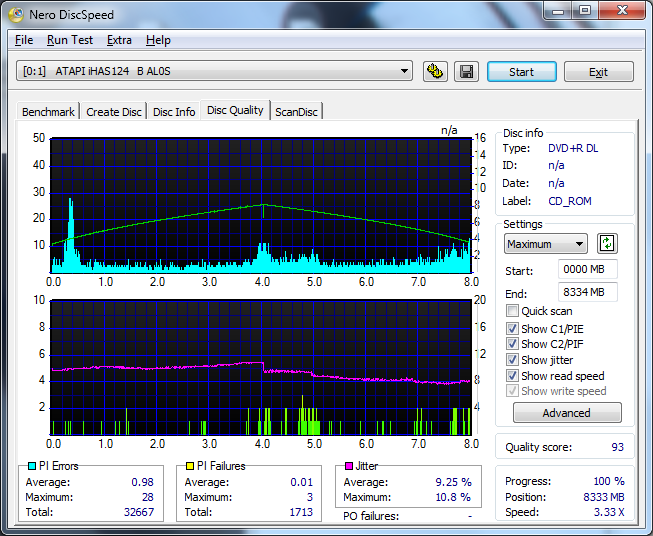Click the floppy disk save icon
The image size is (653, 536).
tap(465, 72)
